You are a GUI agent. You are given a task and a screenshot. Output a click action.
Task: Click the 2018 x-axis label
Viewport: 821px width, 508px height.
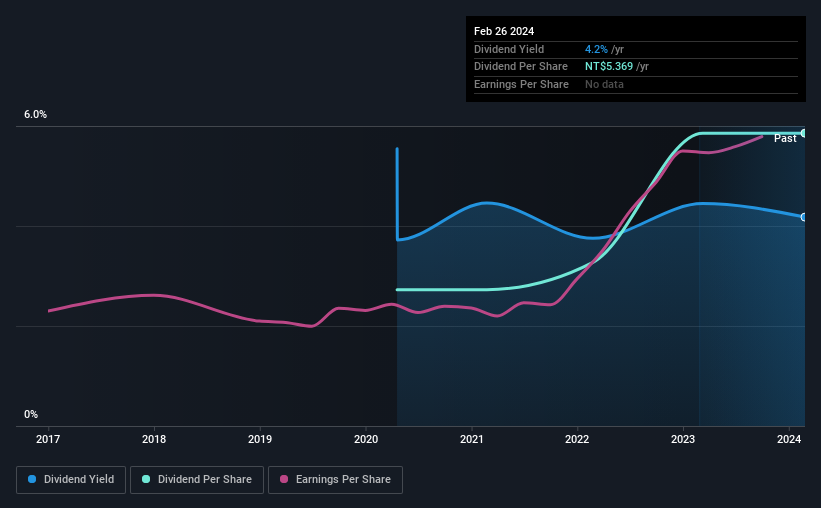tap(154, 439)
